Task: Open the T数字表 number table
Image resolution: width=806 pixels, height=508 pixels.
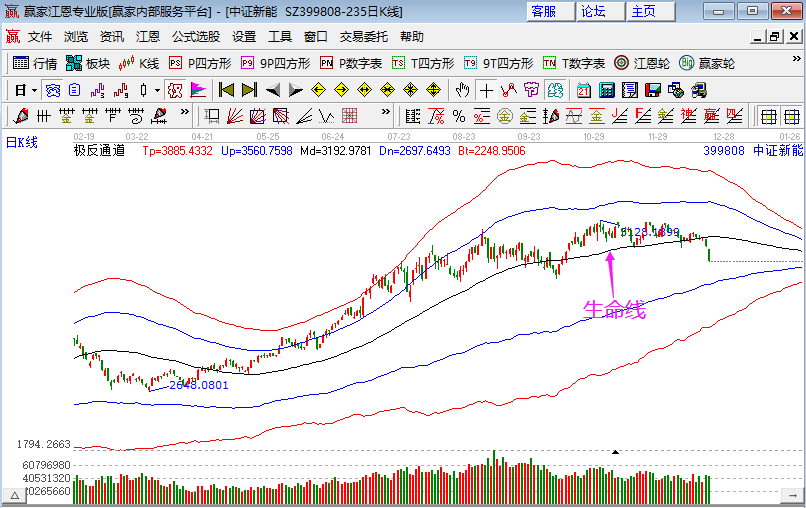Action: [x=574, y=63]
